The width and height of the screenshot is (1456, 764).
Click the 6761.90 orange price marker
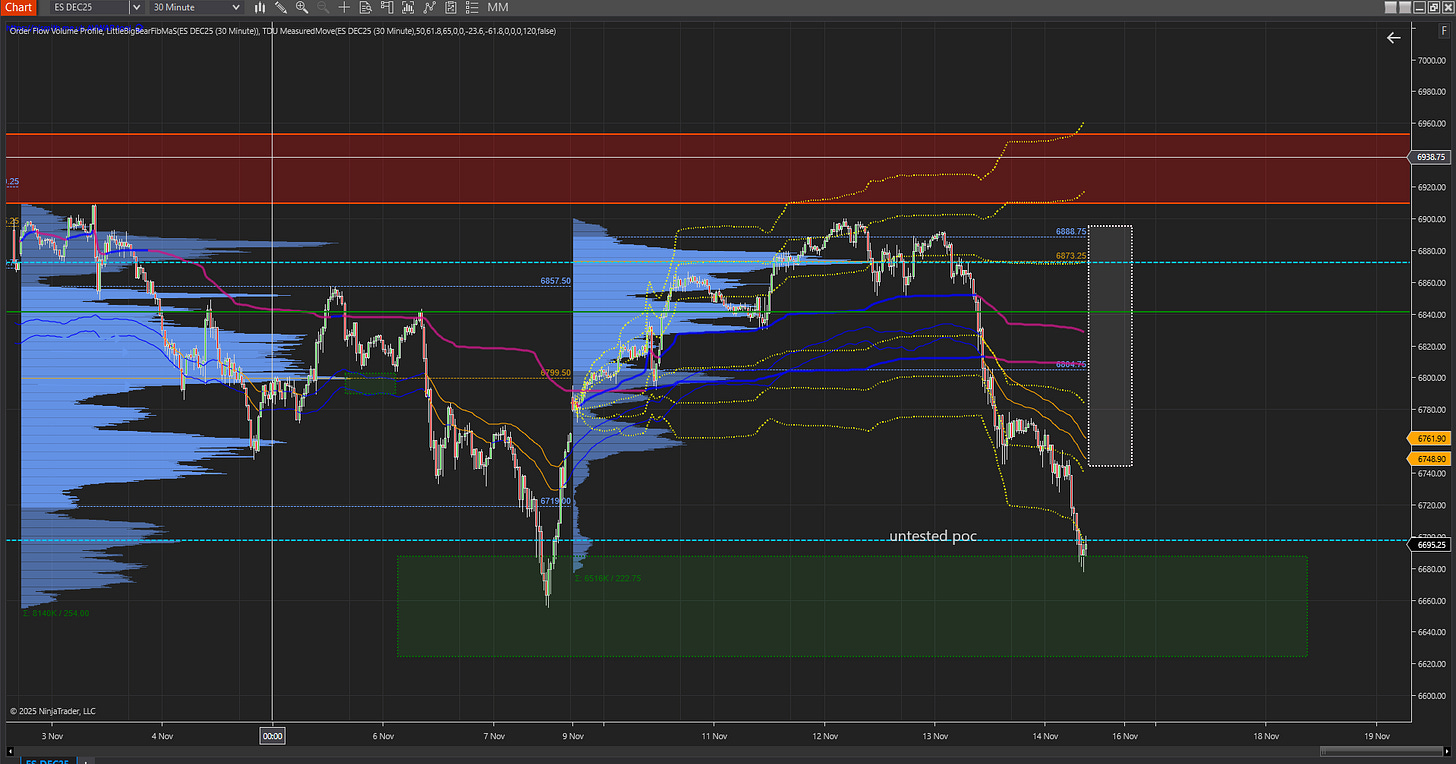click(x=1431, y=438)
